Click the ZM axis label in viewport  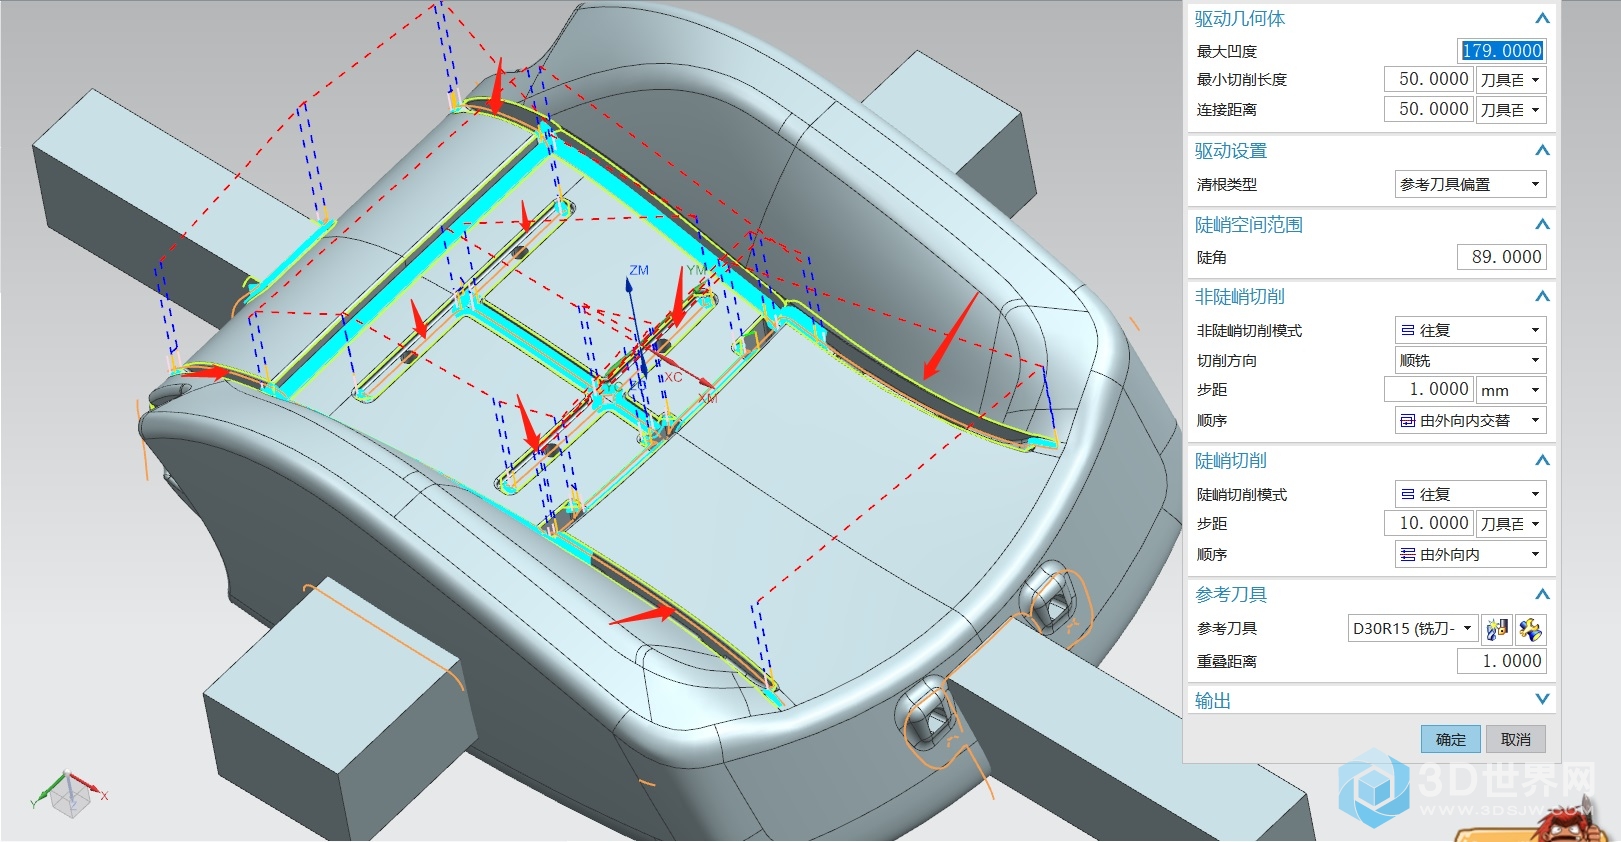[x=639, y=271]
